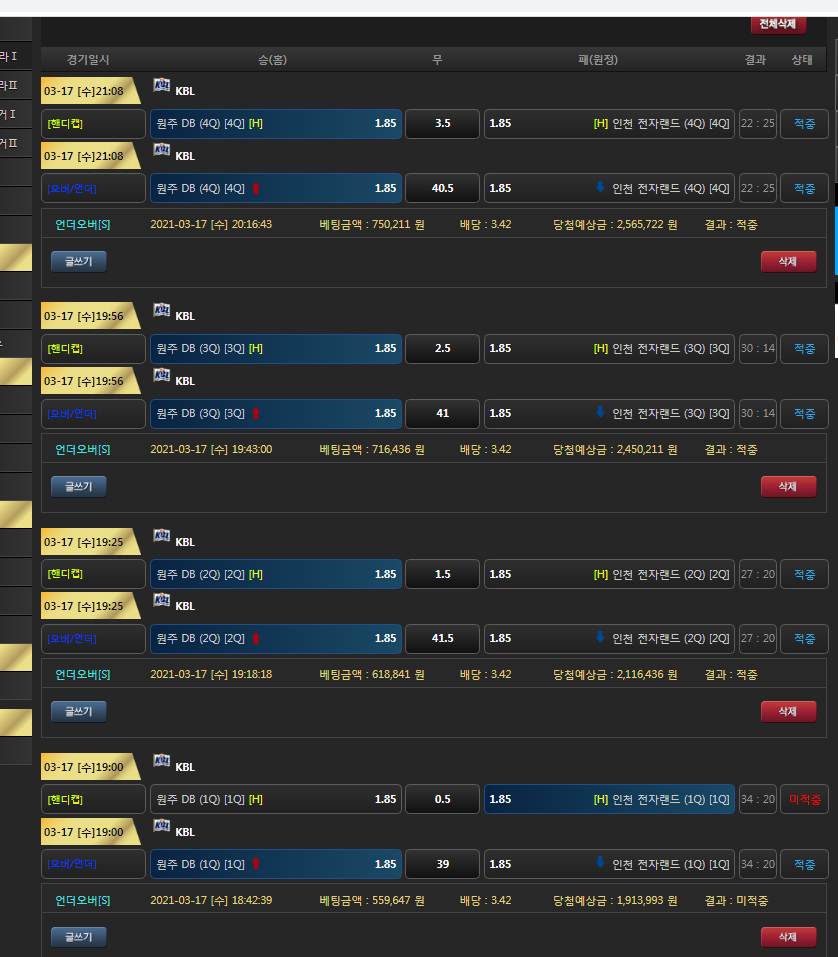The width and height of the screenshot is (838, 957).
Task: Click the KBL logo above the 2Q handicap row
Action: [x=161, y=537]
